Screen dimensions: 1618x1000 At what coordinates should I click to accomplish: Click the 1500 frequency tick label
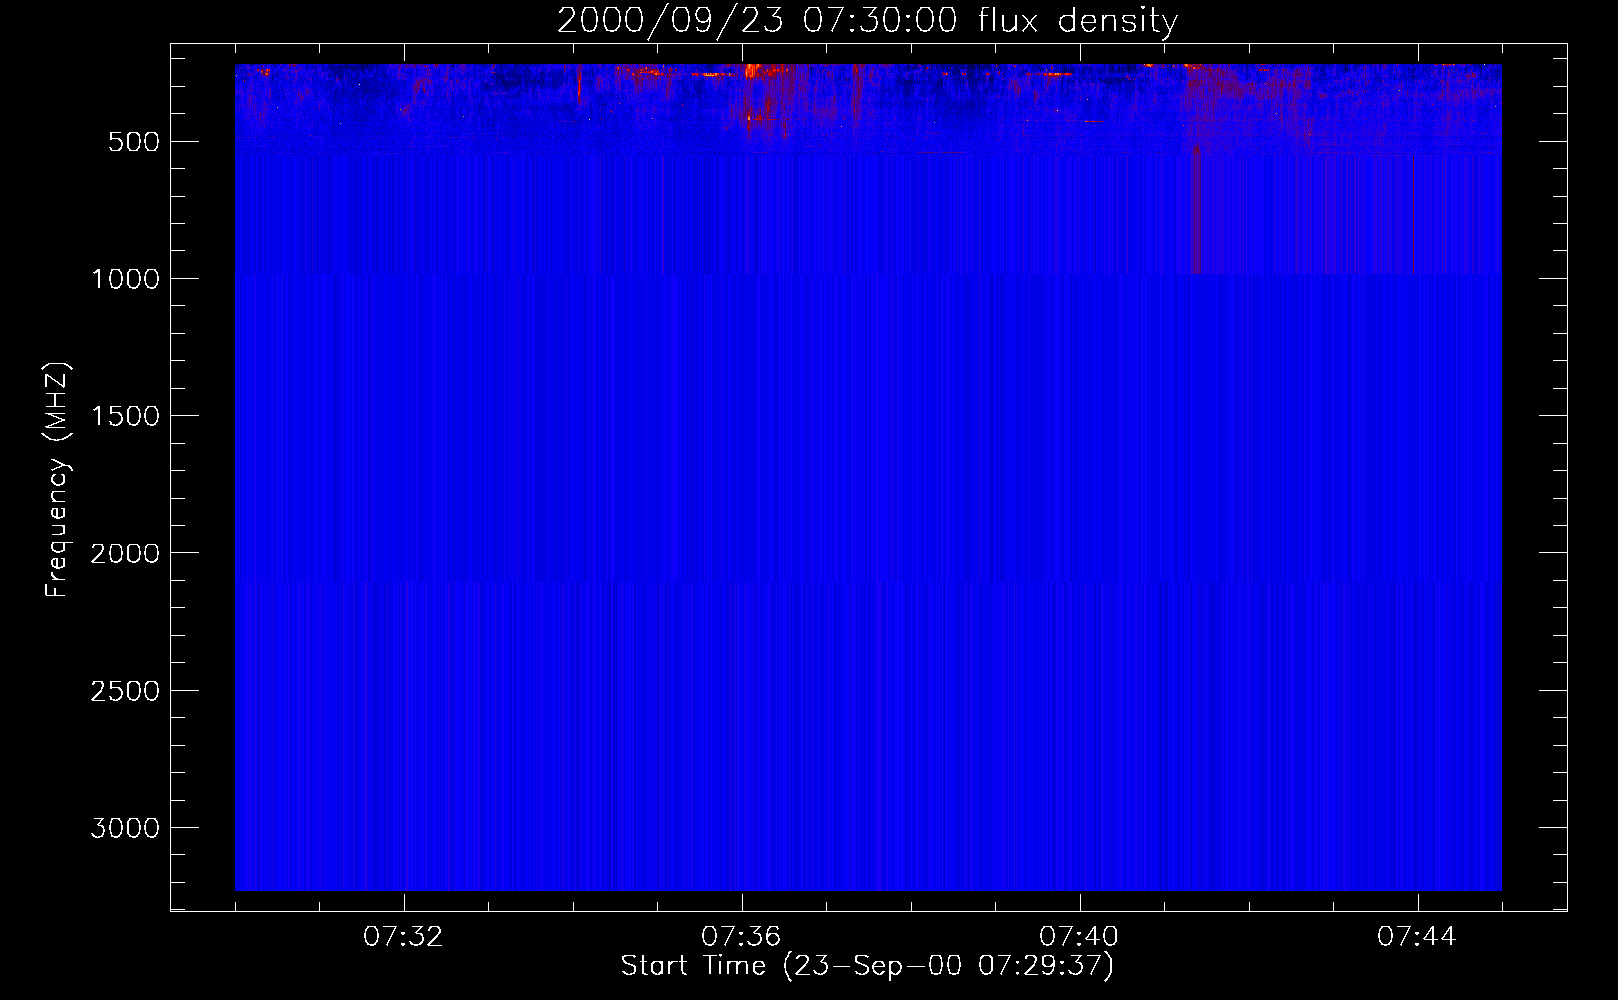125,416
